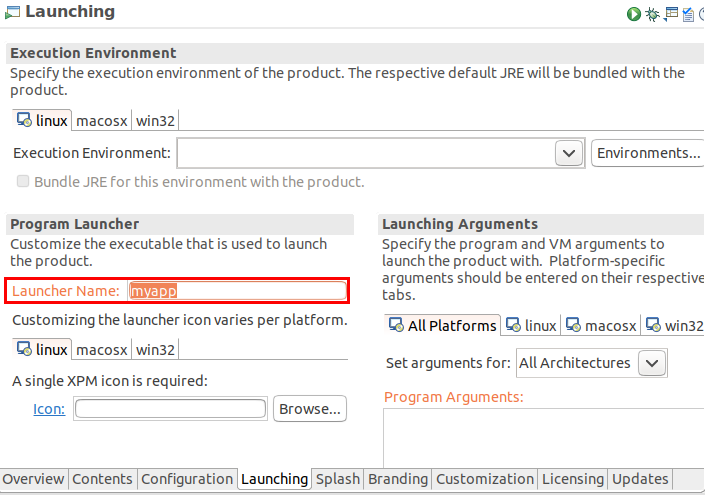Switch to the Configuration tab

(187, 479)
